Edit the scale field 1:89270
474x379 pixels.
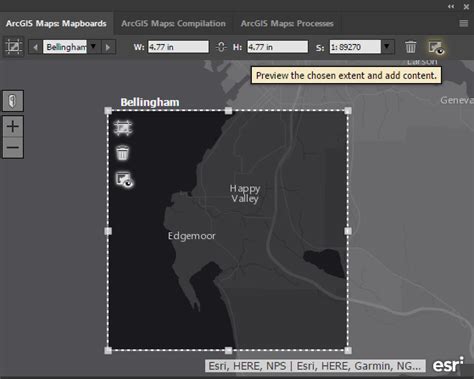[355, 47]
